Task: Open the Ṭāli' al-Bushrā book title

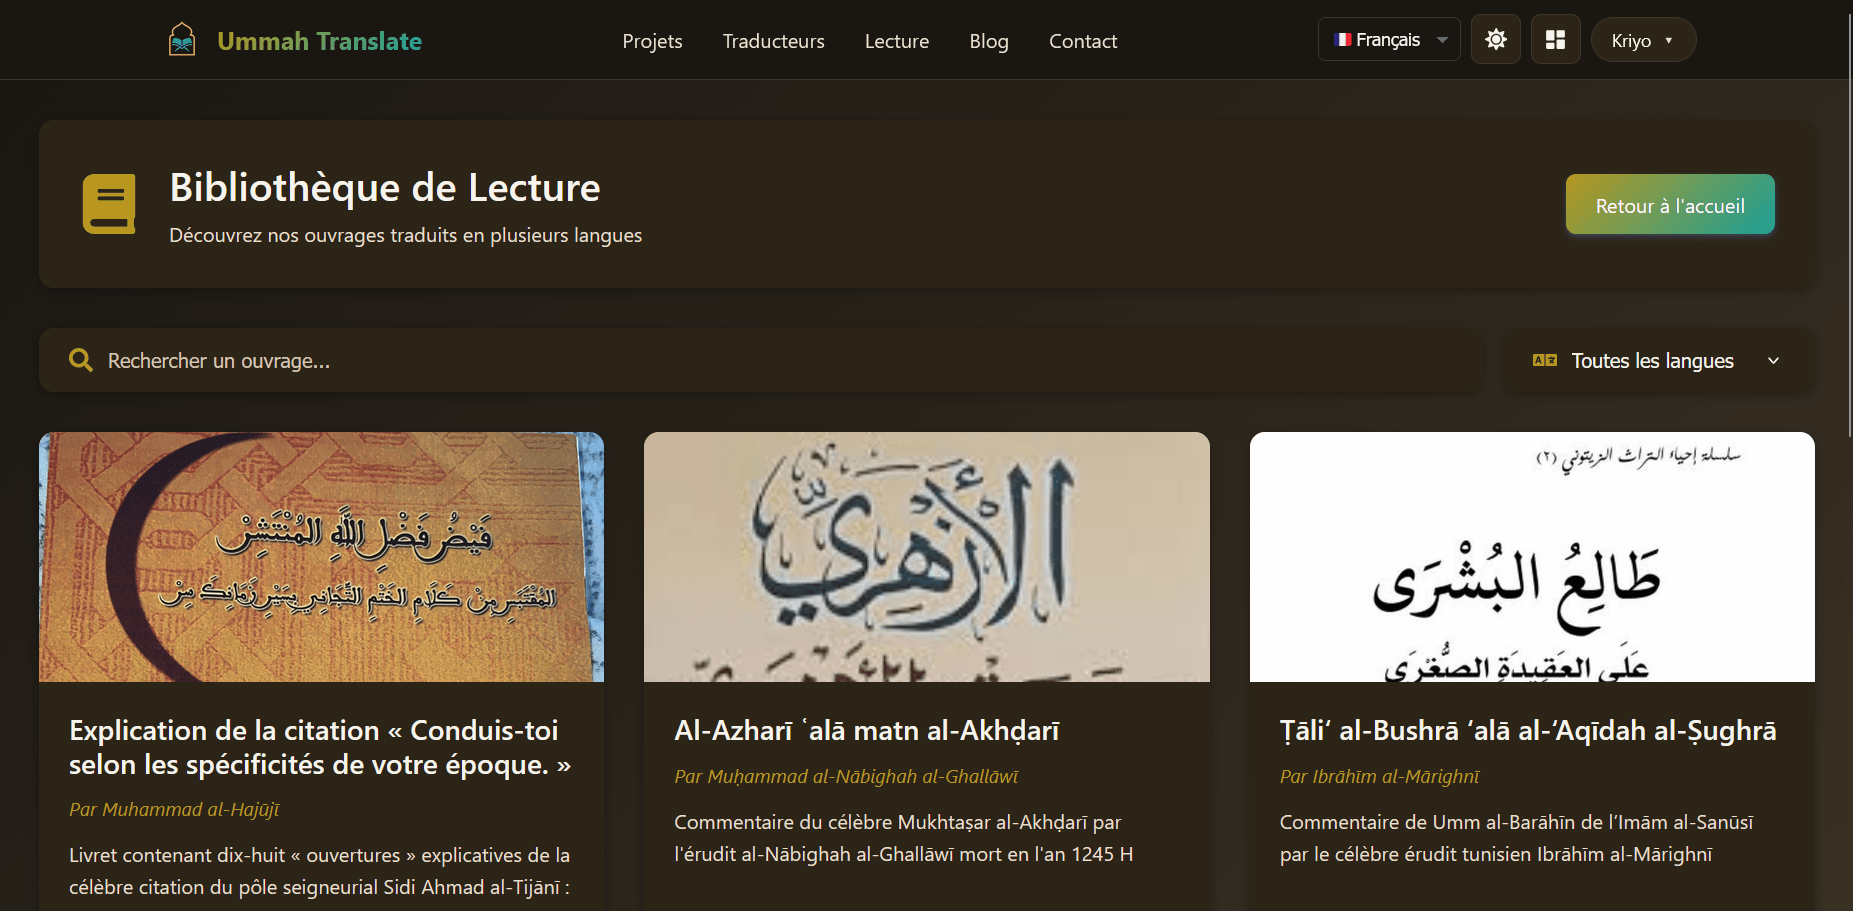Action: (x=1527, y=731)
